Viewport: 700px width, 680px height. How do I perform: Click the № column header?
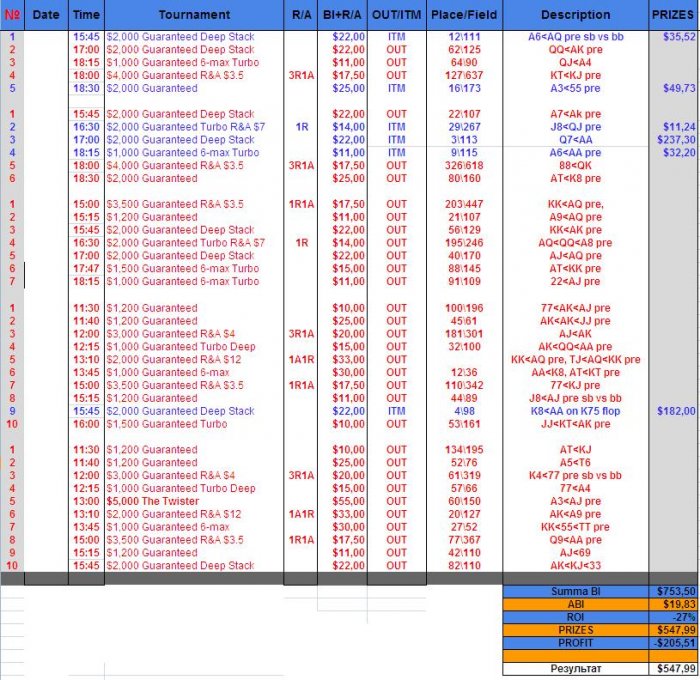pos(12,15)
